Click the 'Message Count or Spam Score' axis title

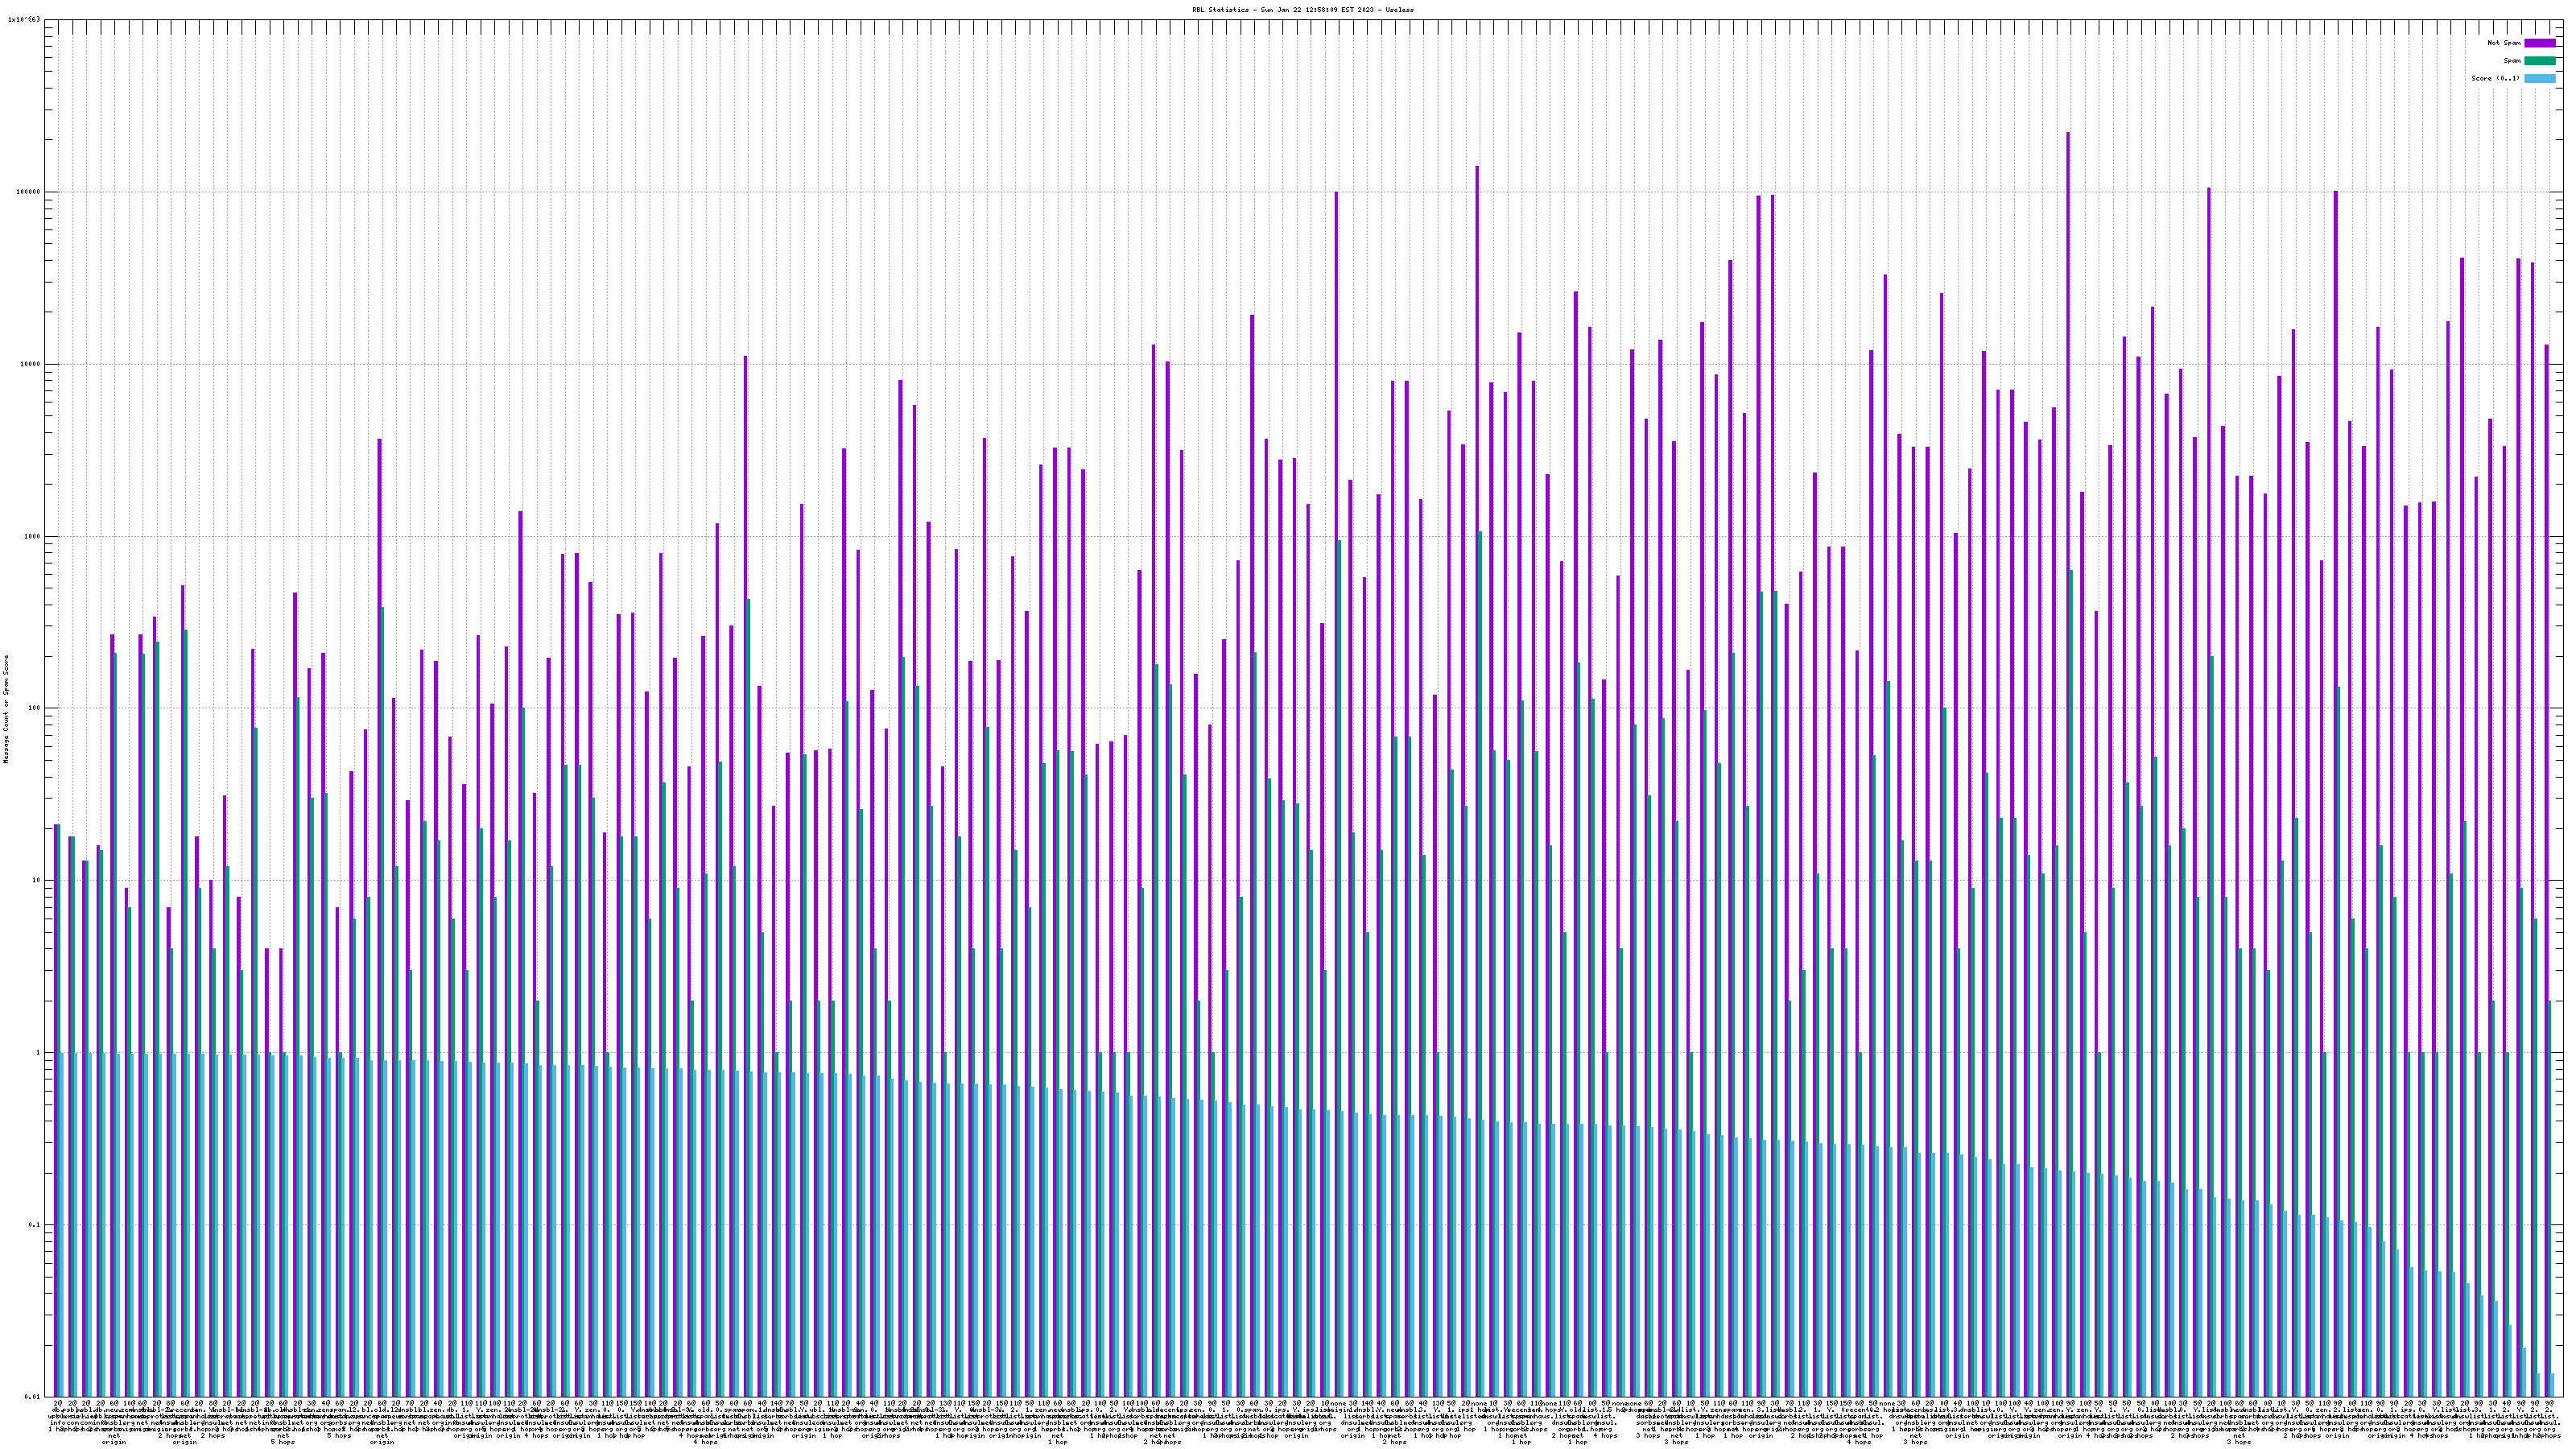[6, 709]
